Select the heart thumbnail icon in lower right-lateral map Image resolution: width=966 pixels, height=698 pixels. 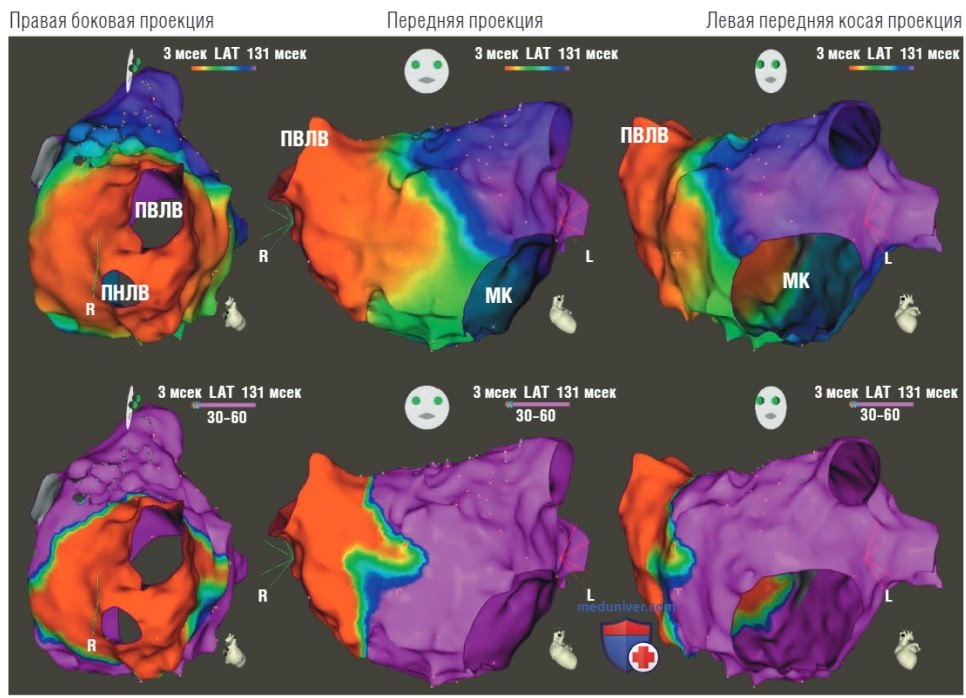[x=234, y=650]
